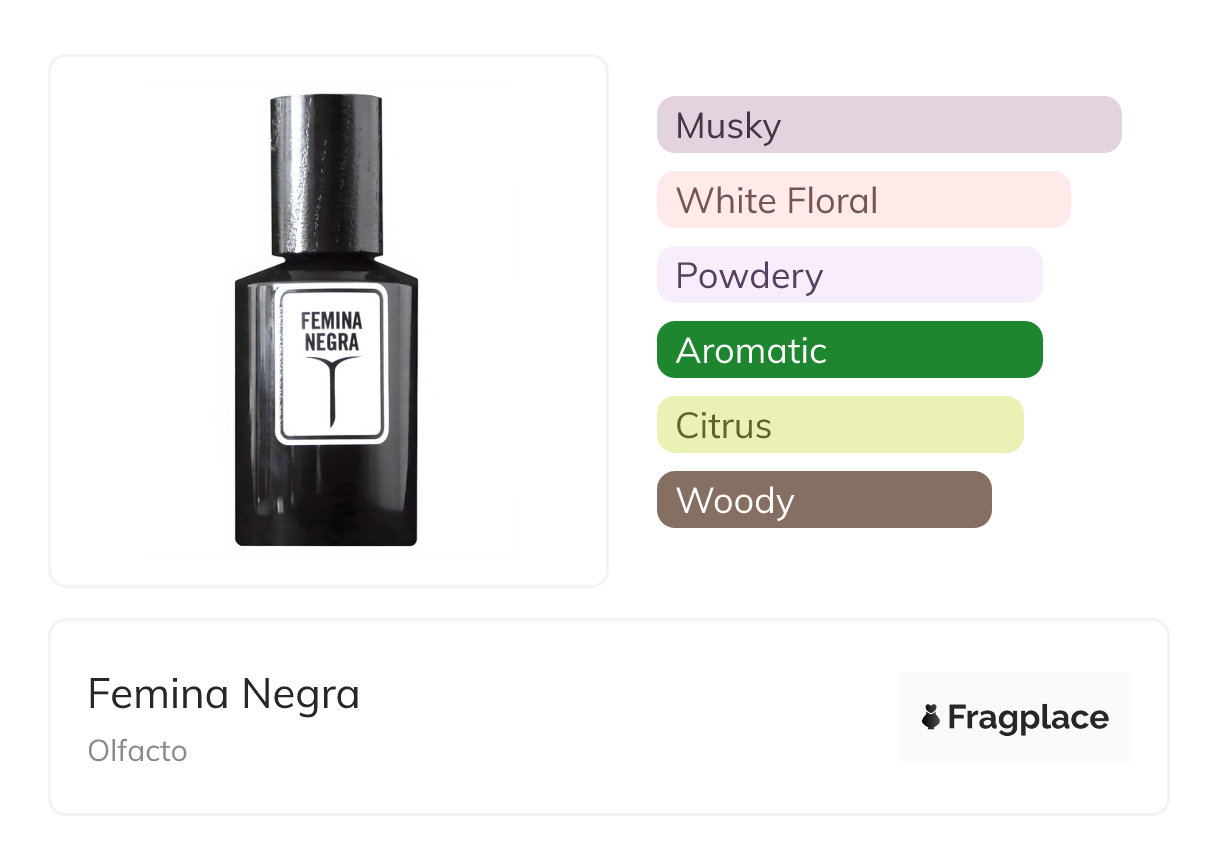This screenshot has height=864, width=1218.
Task: Click the FEMINA NEGRA text on bottle
Action: pyautogui.click(x=330, y=330)
